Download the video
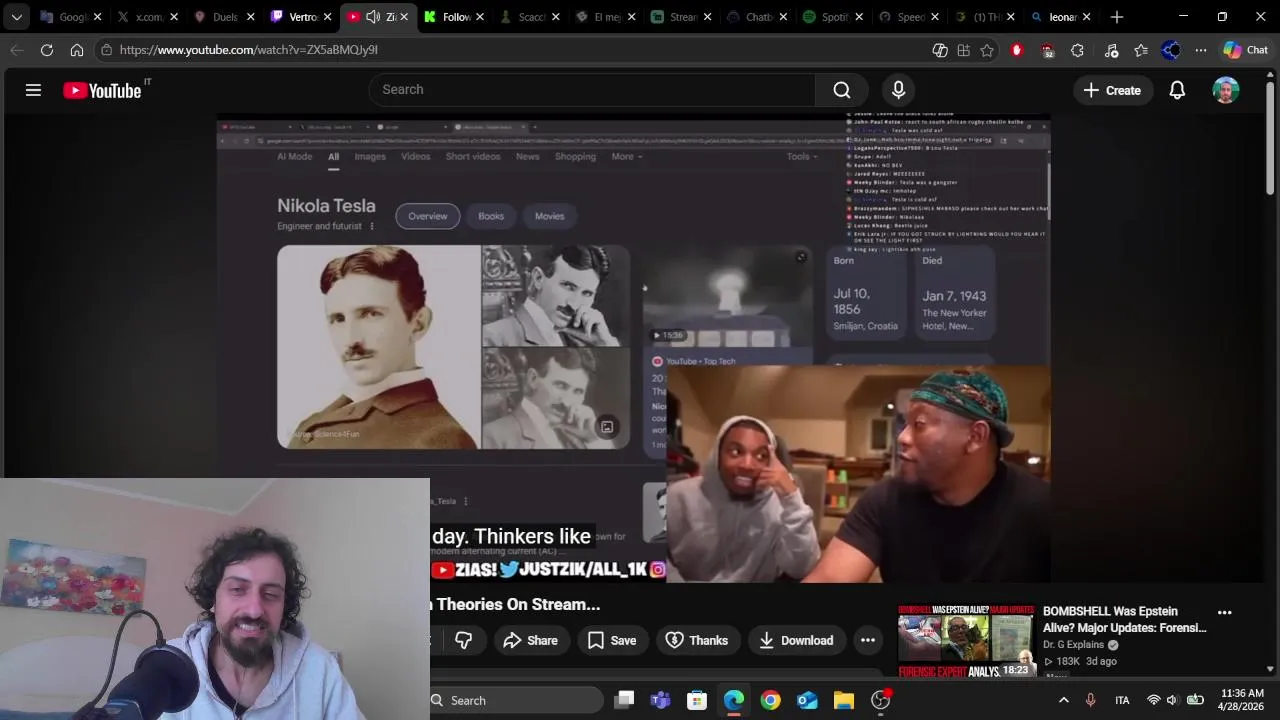 (796, 640)
